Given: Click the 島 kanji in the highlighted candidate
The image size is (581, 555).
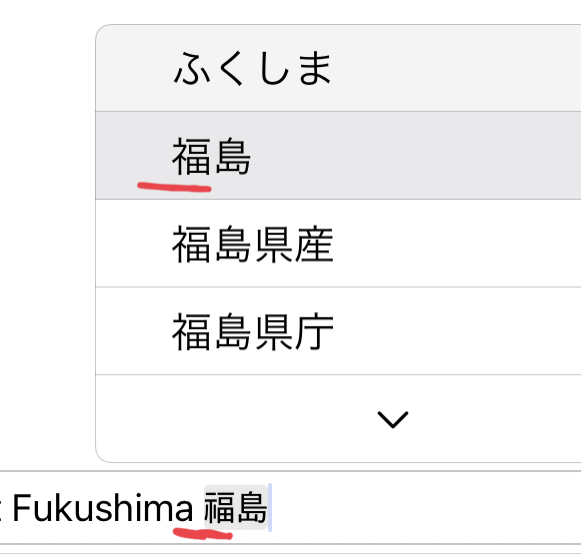Looking at the screenshot, I should pos(233,156).
